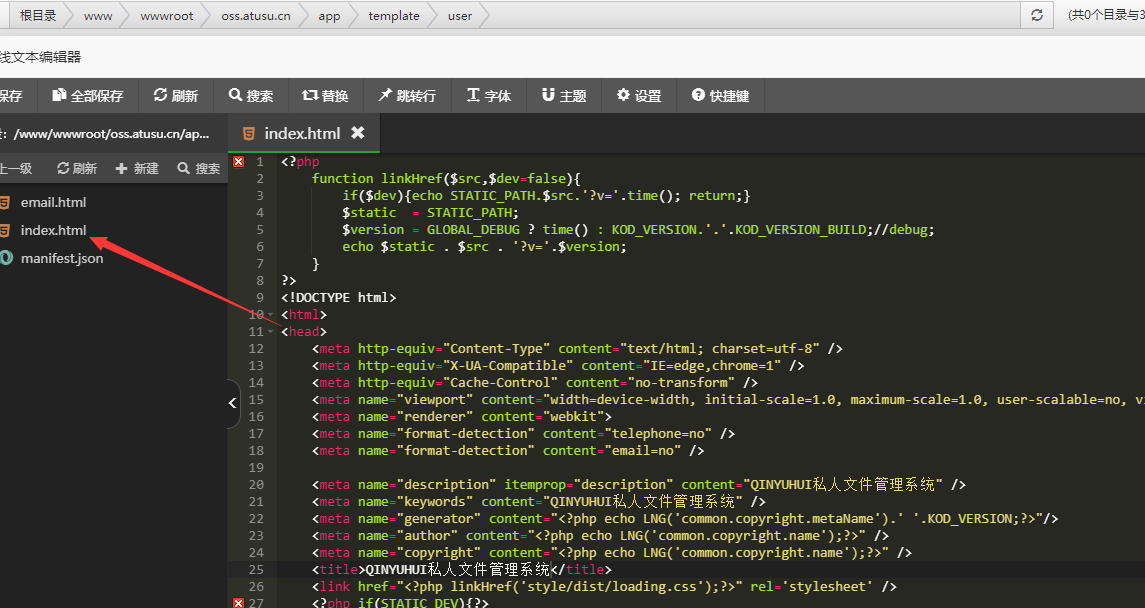Click the "<!DOCTYPE html>" code on line 9
This screenshot has width=1145, height=608.
(x=339, y=297)
